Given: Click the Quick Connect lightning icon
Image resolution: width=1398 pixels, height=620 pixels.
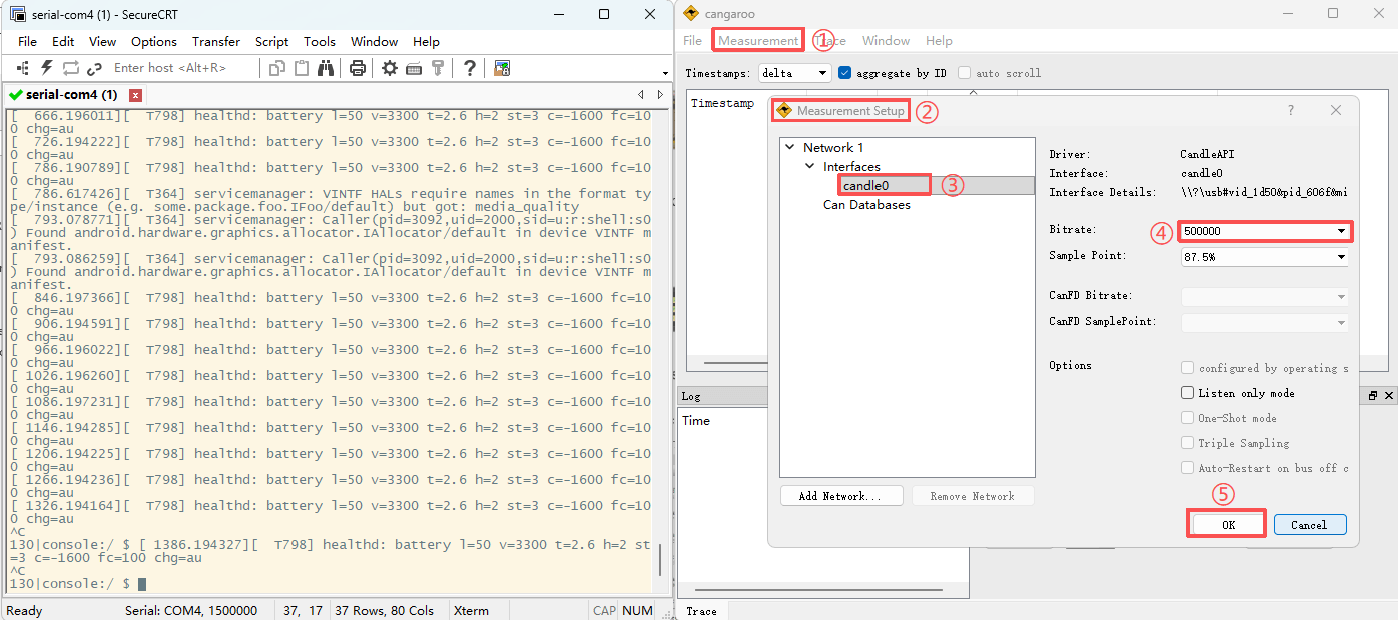Looking at the screenshot, I should [x=46, y=68].
